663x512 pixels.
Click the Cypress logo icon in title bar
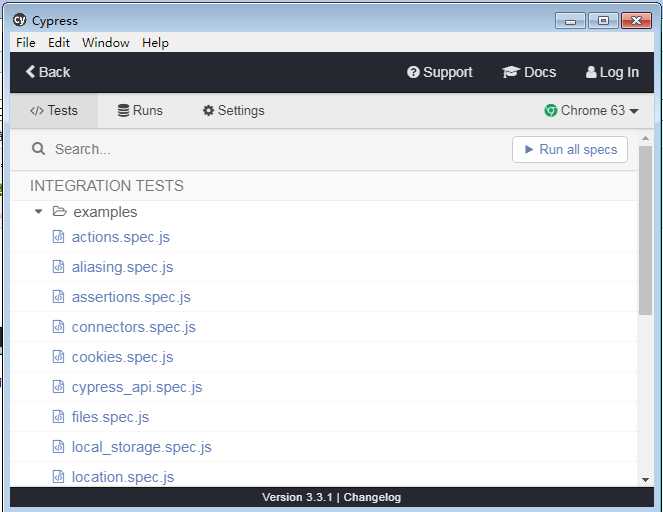[x=19, y=20]
